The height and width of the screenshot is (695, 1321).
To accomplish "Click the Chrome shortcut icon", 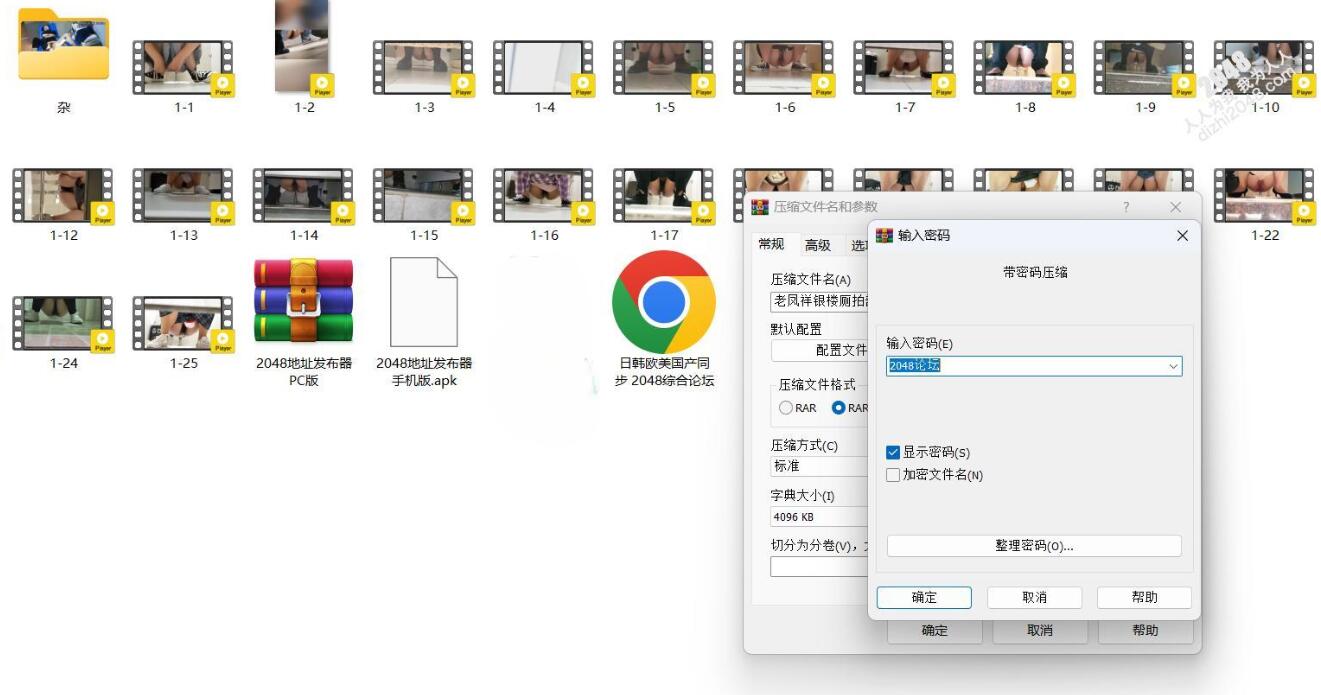I will (663, 301).
